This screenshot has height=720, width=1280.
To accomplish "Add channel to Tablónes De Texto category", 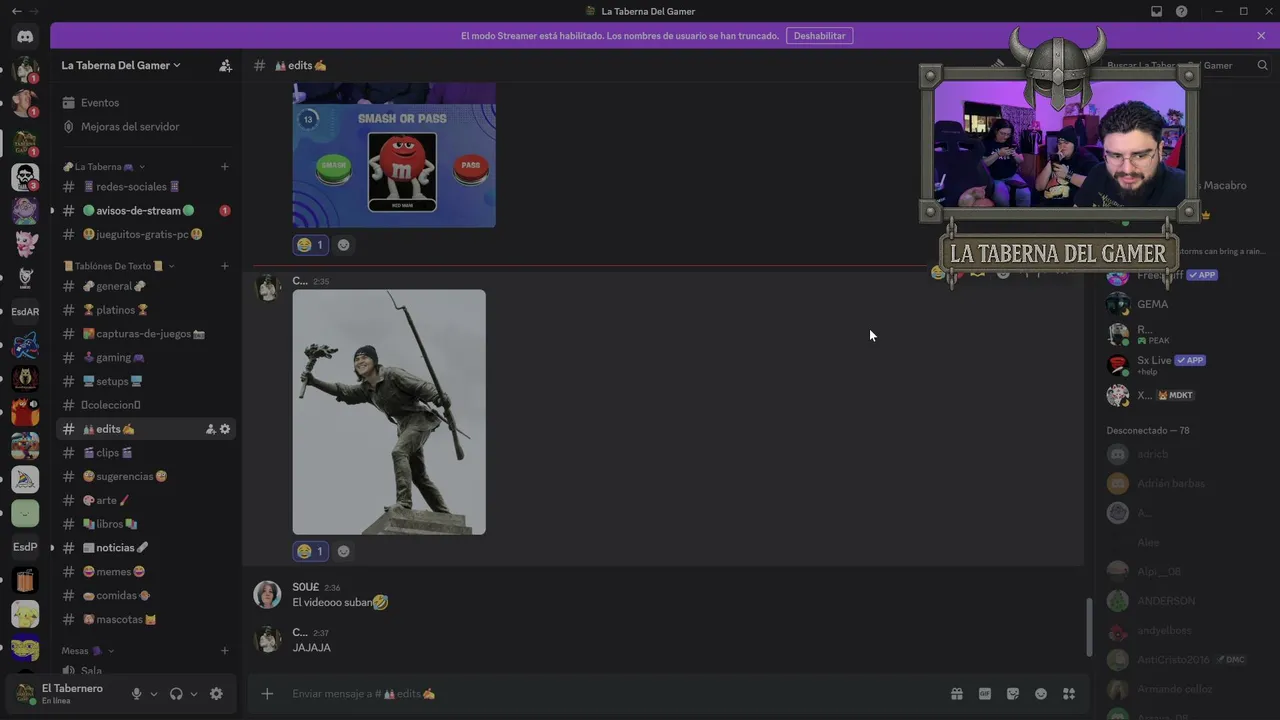I will (x=225, y=266).
